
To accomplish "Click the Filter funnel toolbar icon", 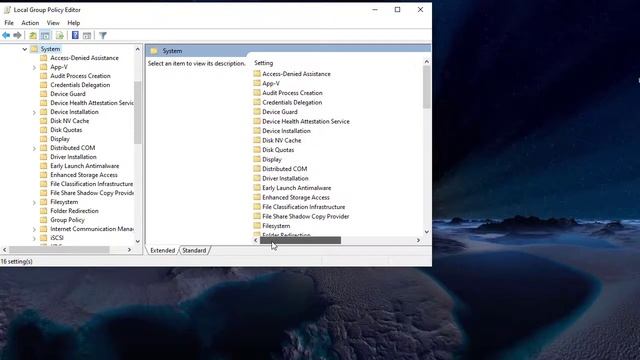I will pyautogui.click(x=103, y=36).
